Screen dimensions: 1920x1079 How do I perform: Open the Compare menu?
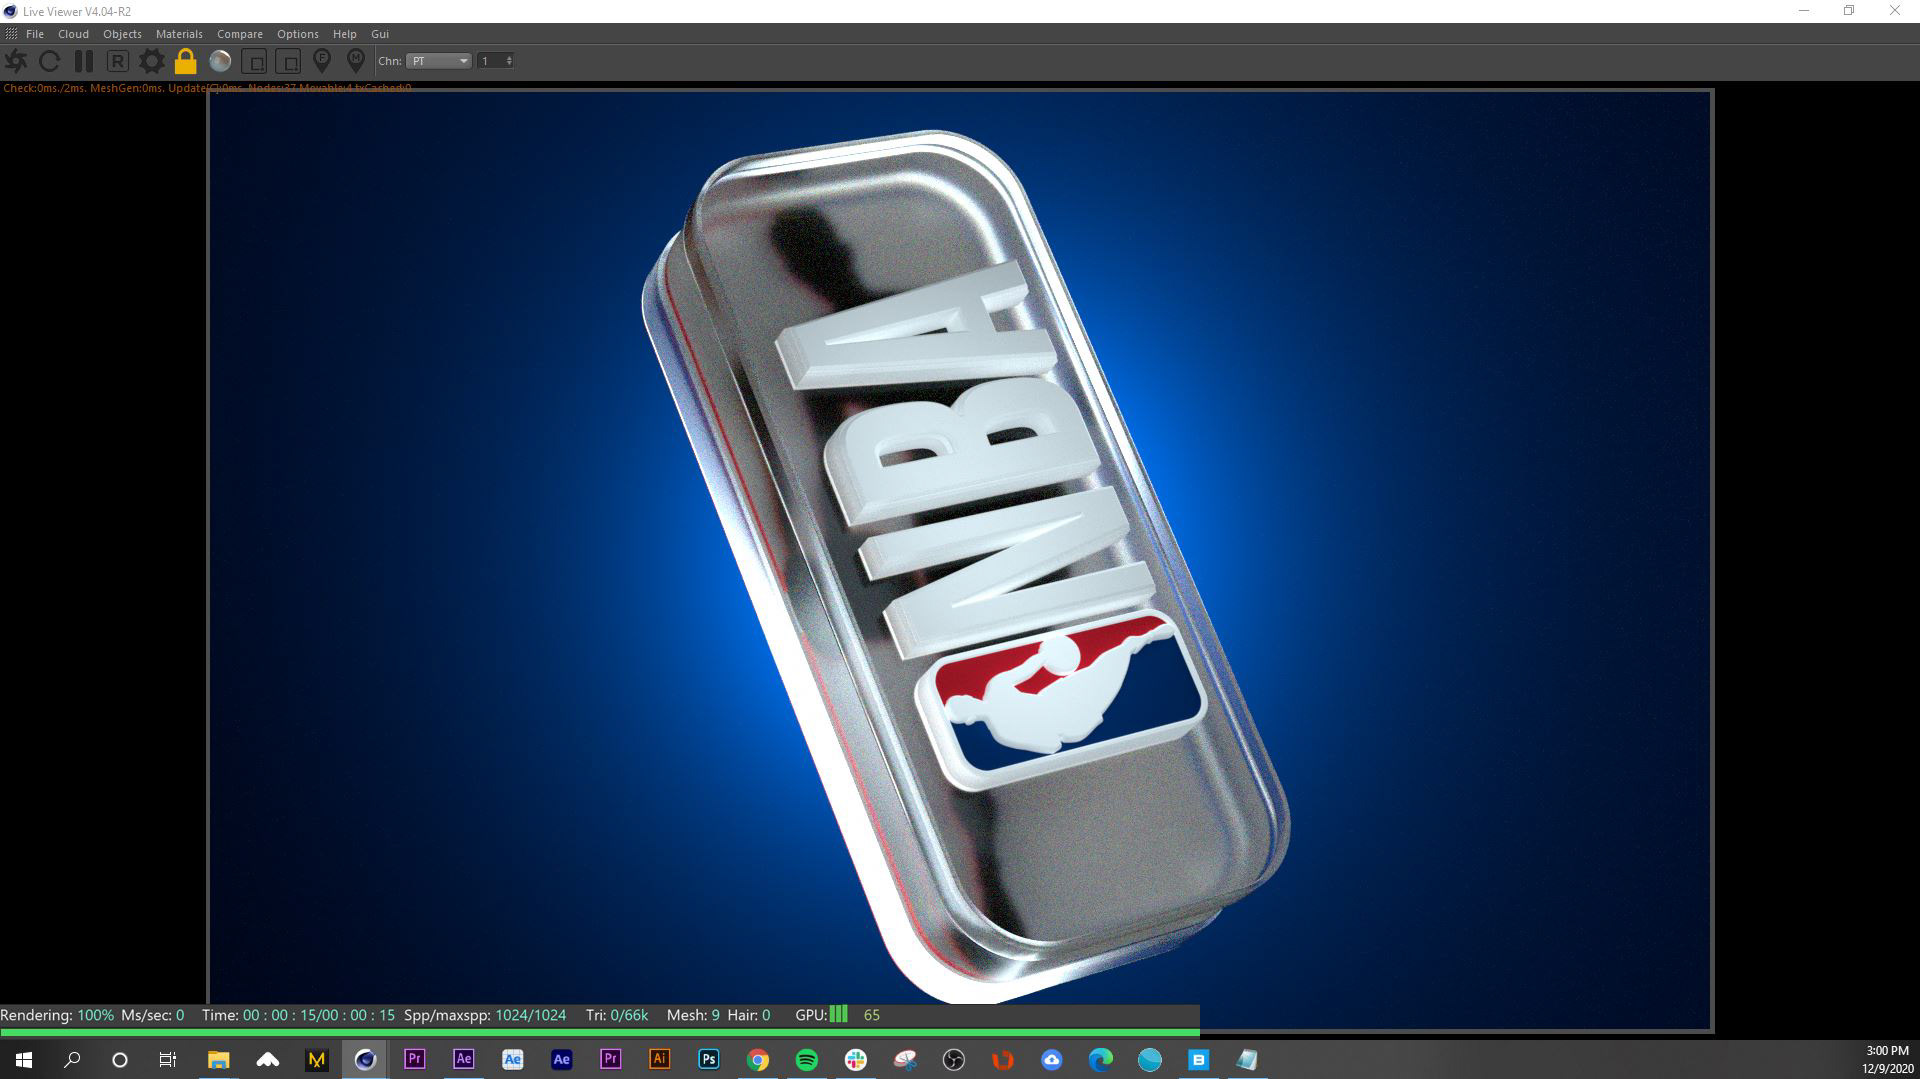(240, 34)
